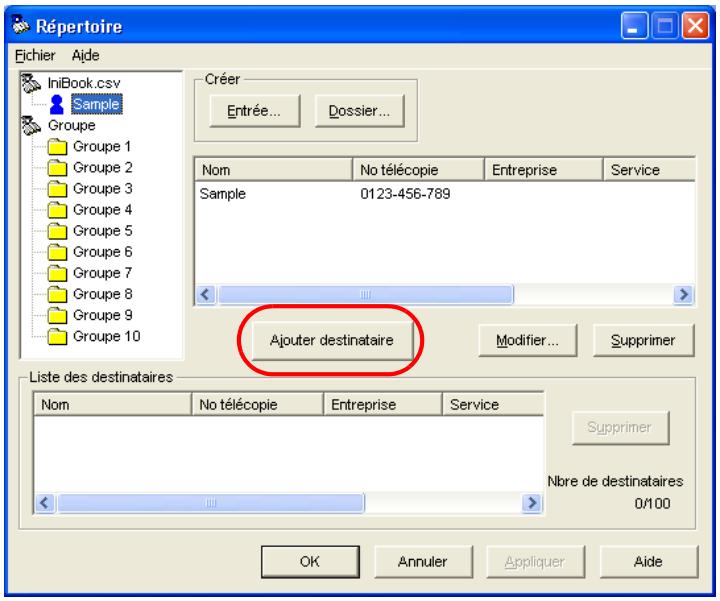Click recipients list left scroll arrow

(x=45, y=503)
